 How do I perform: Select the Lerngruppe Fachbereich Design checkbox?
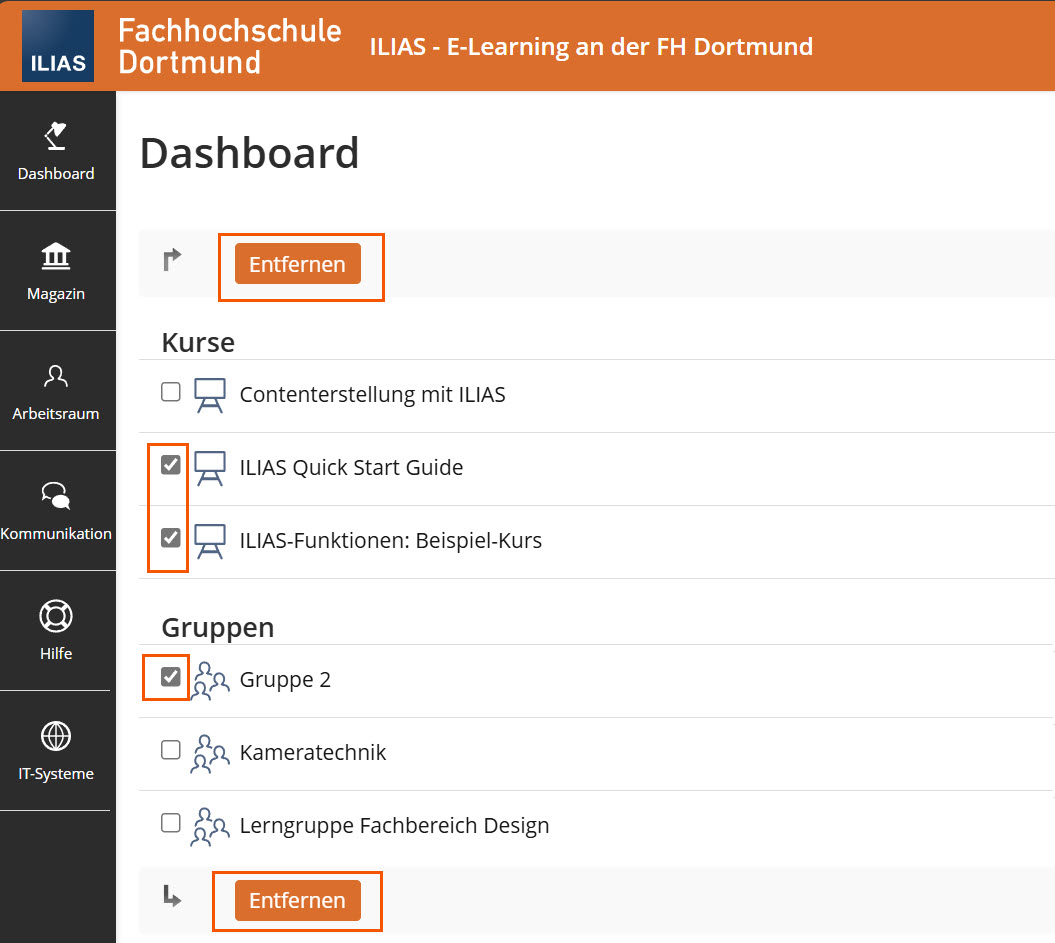coord(171,823)
